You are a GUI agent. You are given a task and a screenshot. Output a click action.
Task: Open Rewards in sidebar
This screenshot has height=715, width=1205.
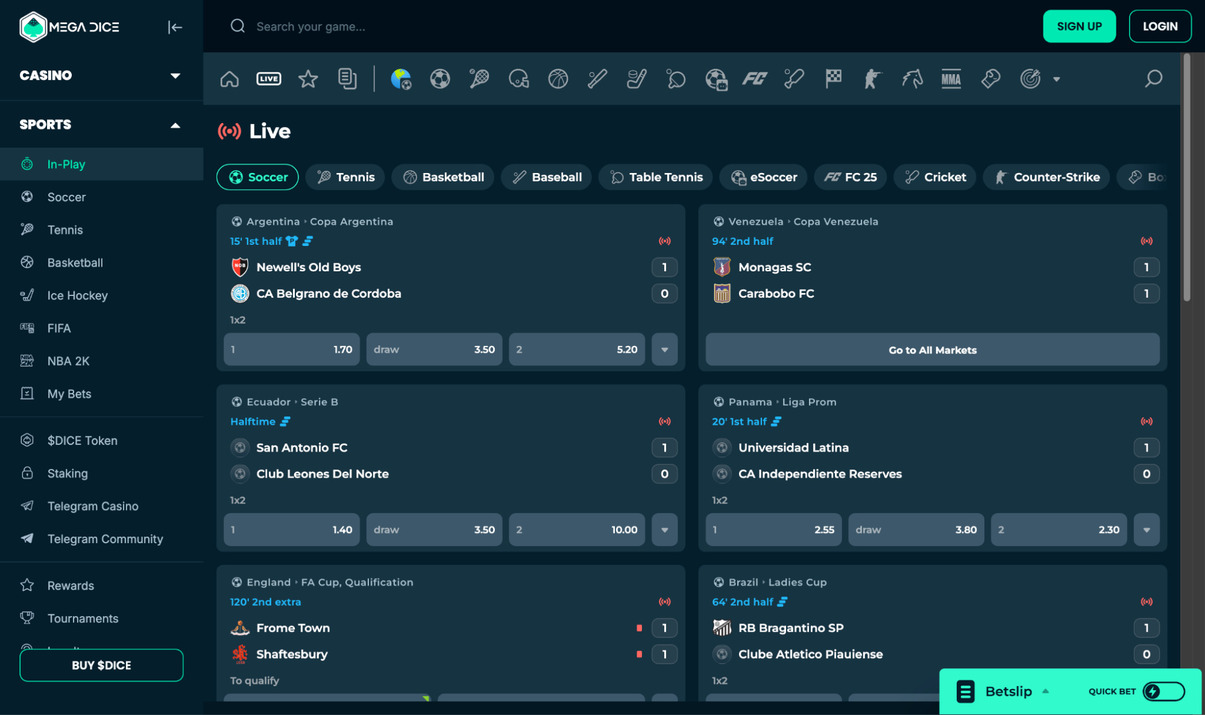point(101,586)
